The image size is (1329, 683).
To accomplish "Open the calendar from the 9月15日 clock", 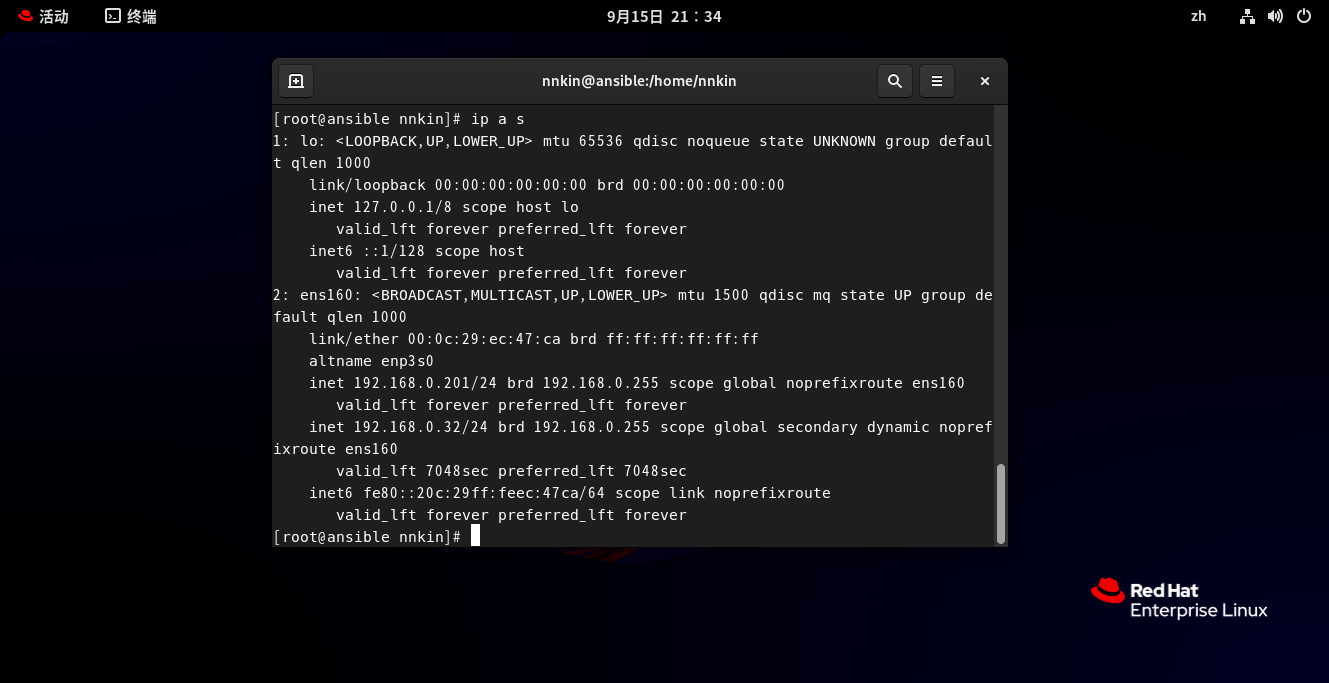I will tap(664, 16).
